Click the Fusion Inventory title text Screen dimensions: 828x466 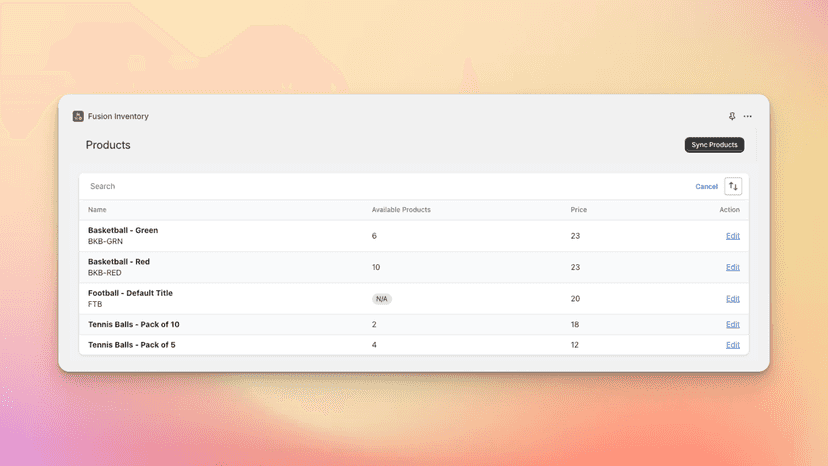tap(118, 116)
